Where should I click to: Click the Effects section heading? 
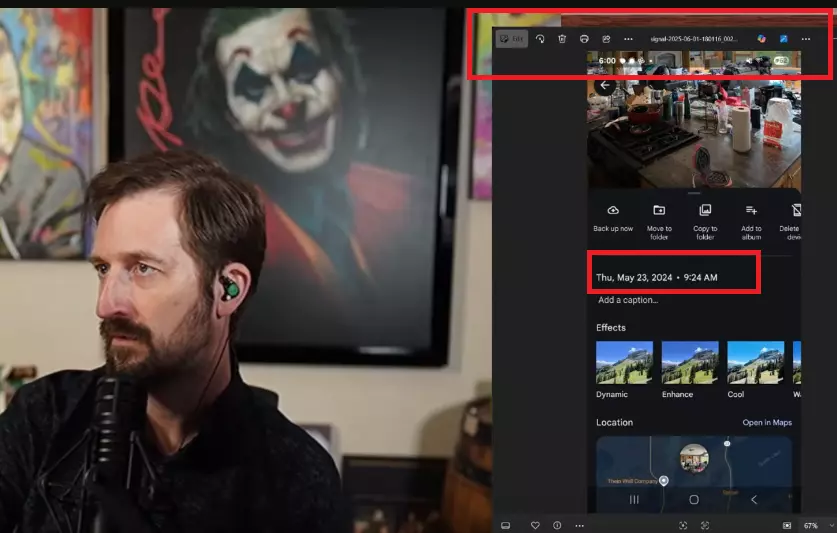(611, 328)
